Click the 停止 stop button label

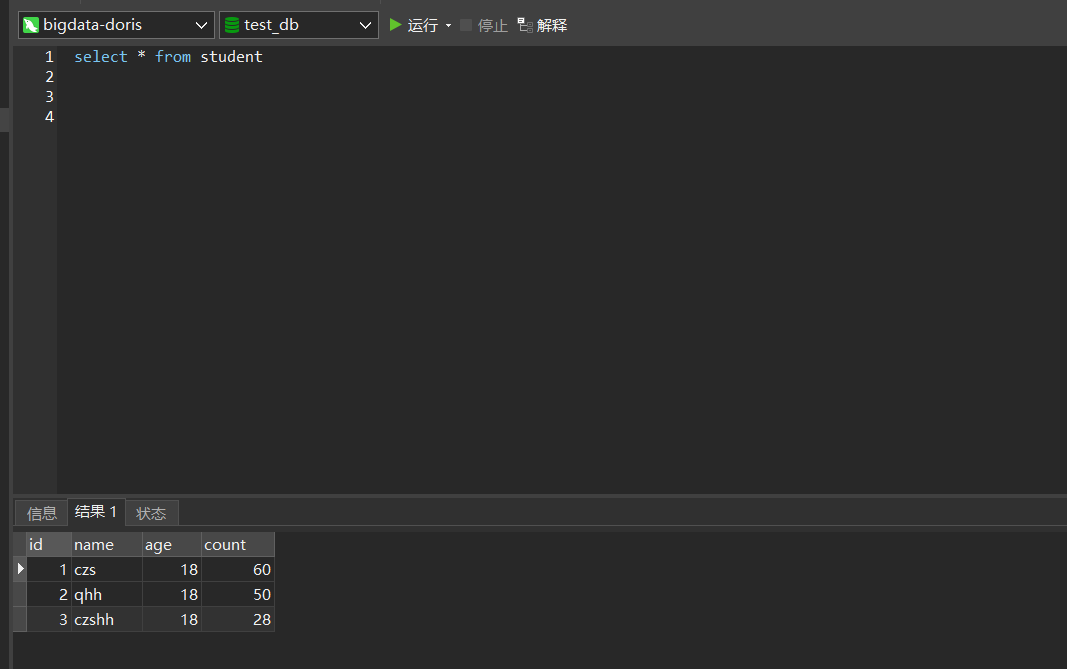click(x=493, y=25)
